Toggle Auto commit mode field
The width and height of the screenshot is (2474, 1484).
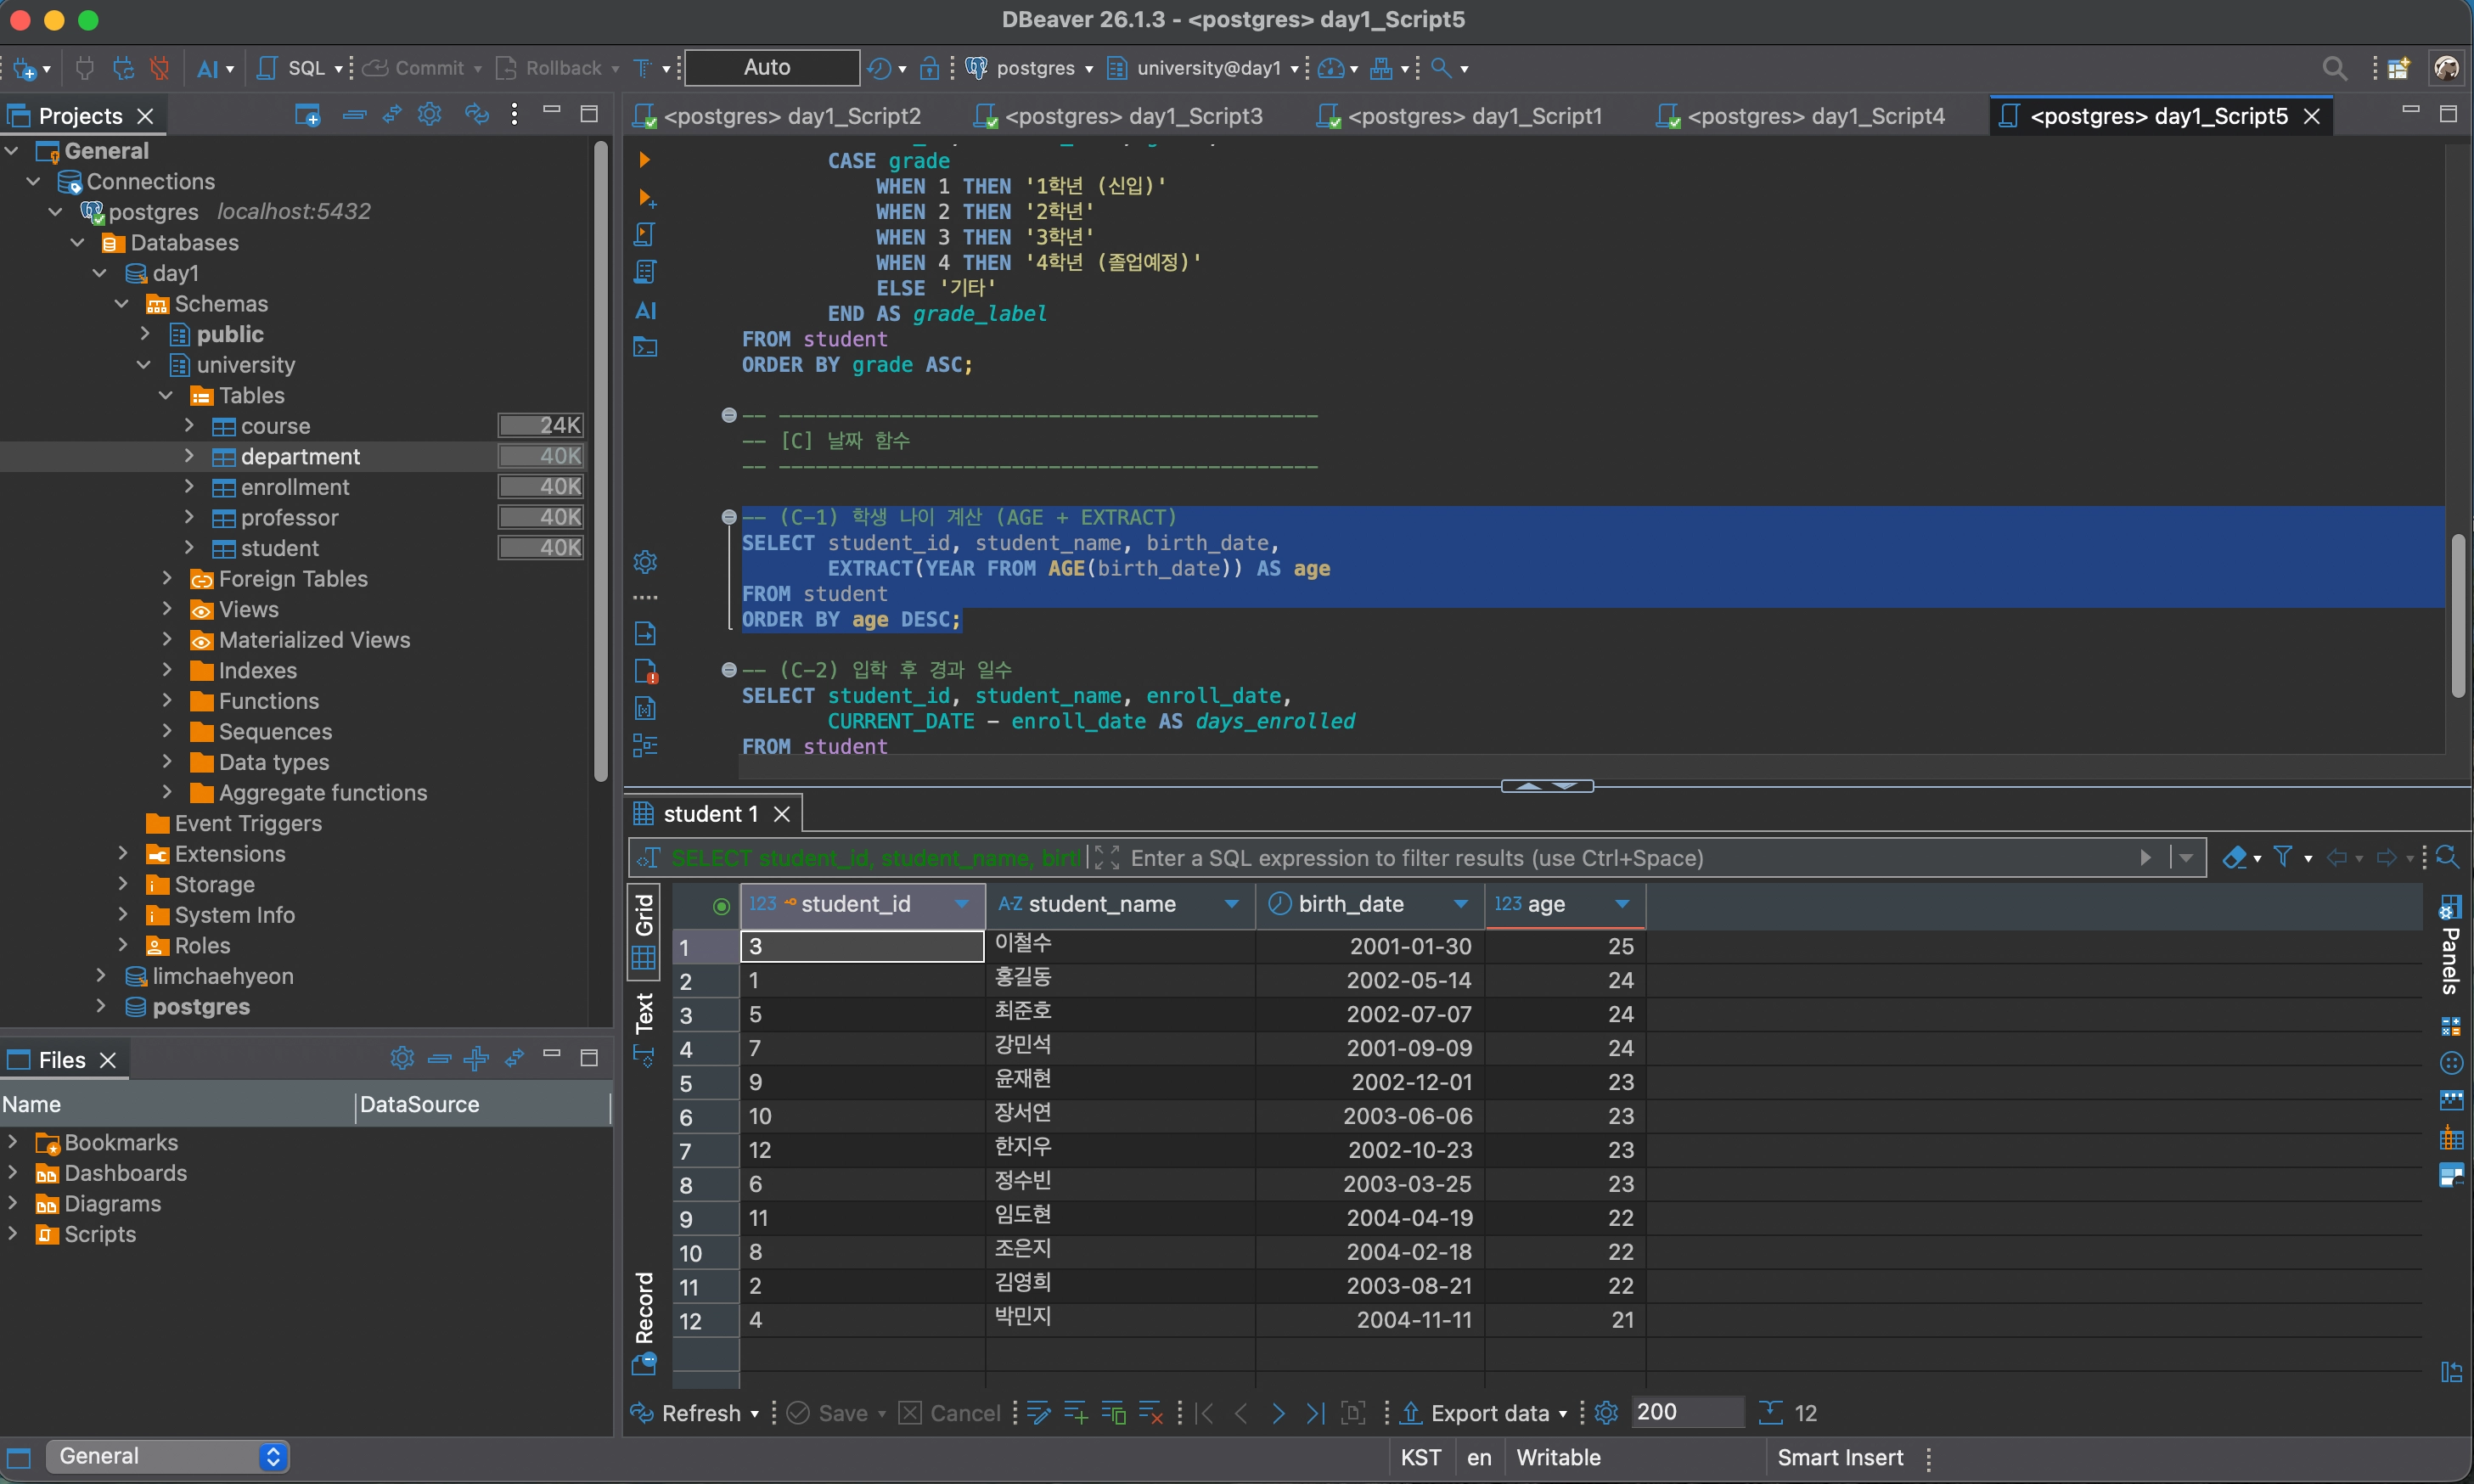click(x=771, y=68)
